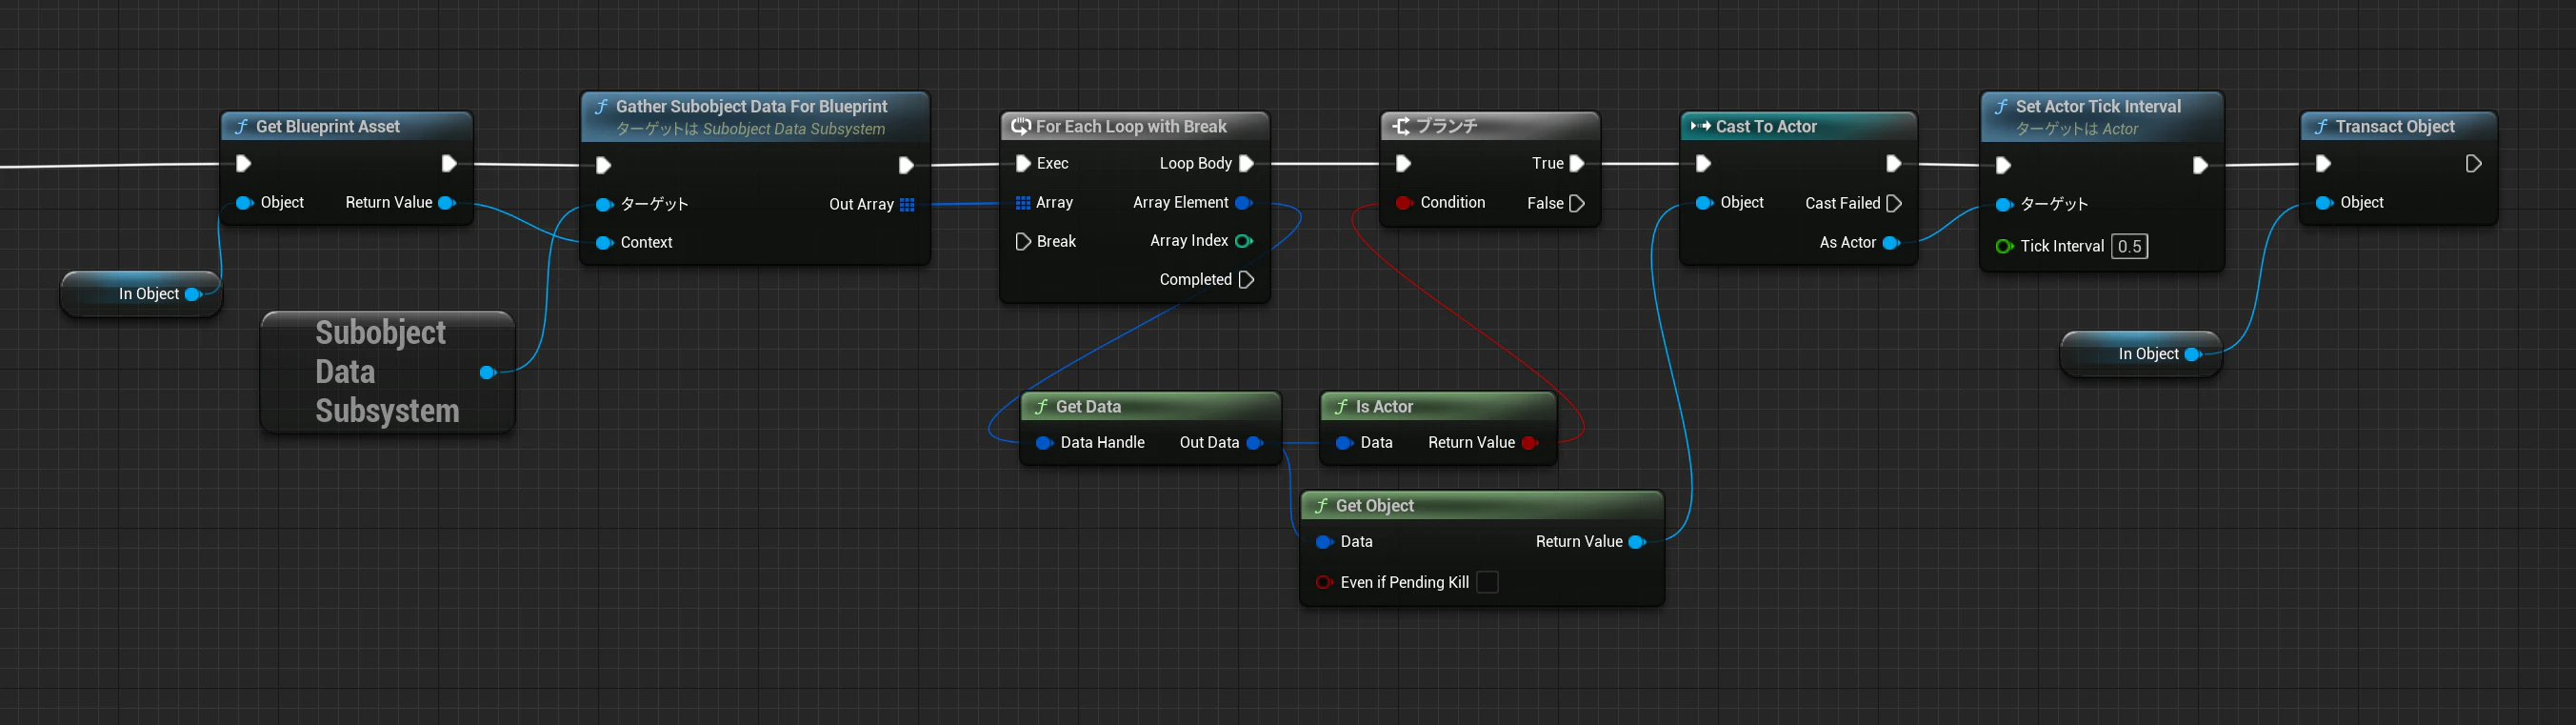
Task: Click Return Value pin on Get Object node
Action: [1637, 542]
